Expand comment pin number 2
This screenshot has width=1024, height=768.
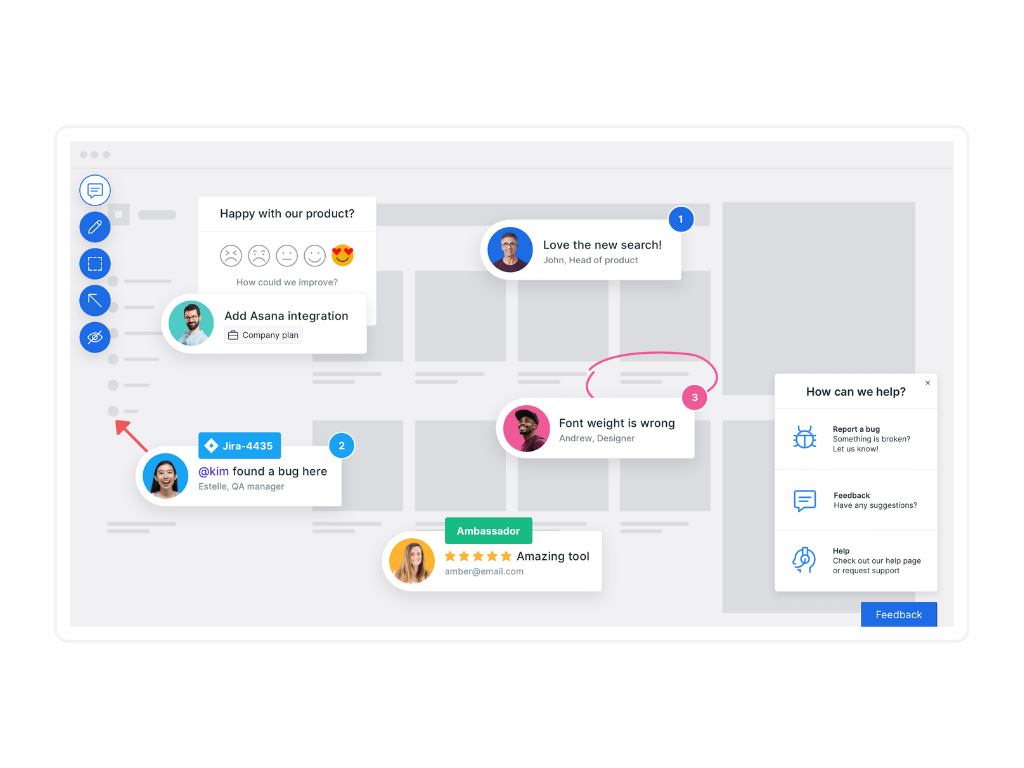(341, 445)
